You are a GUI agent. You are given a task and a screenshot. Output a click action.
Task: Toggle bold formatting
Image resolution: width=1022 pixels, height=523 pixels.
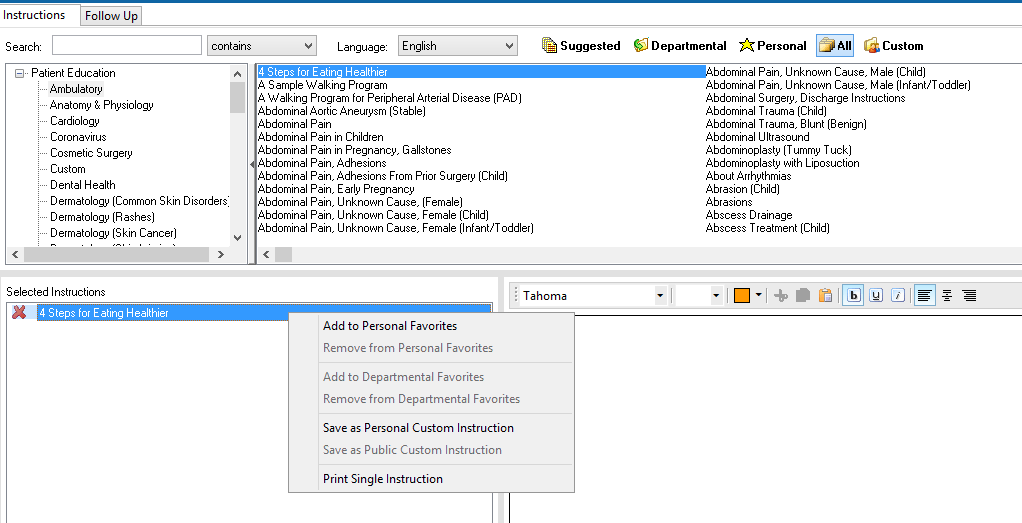pyautogui.click(x=853, y=296)
